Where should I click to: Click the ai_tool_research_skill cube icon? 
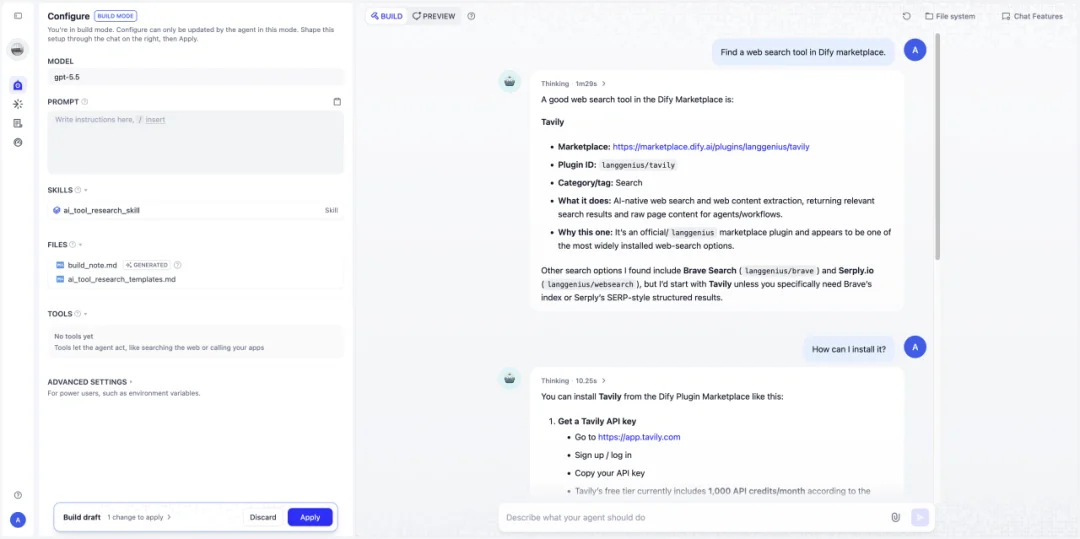56,210
